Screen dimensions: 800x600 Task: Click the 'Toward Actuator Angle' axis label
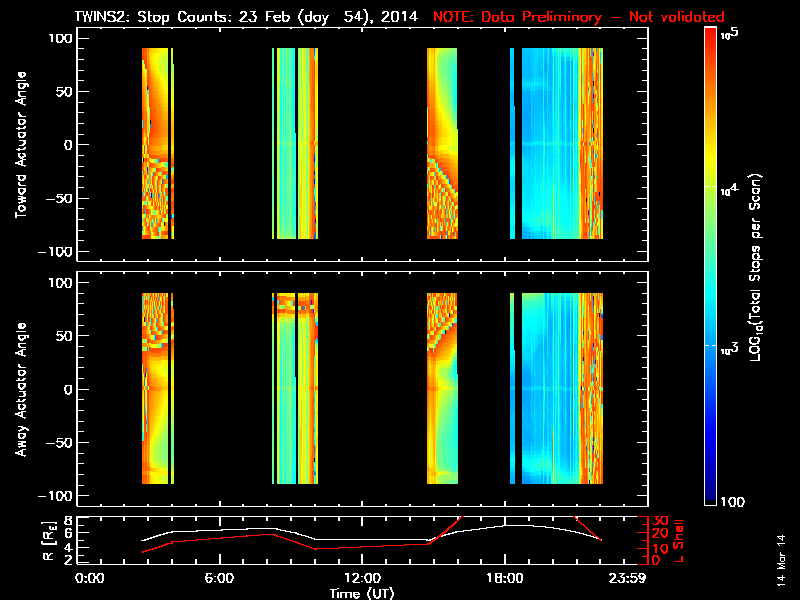pos(21,145)
